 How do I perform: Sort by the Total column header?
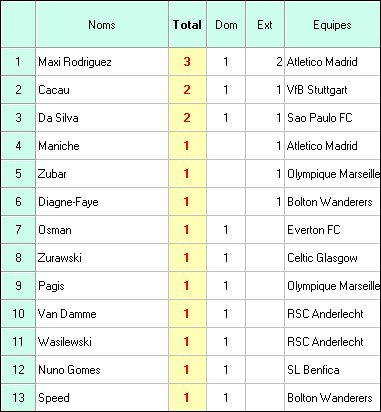pos(187,25)
